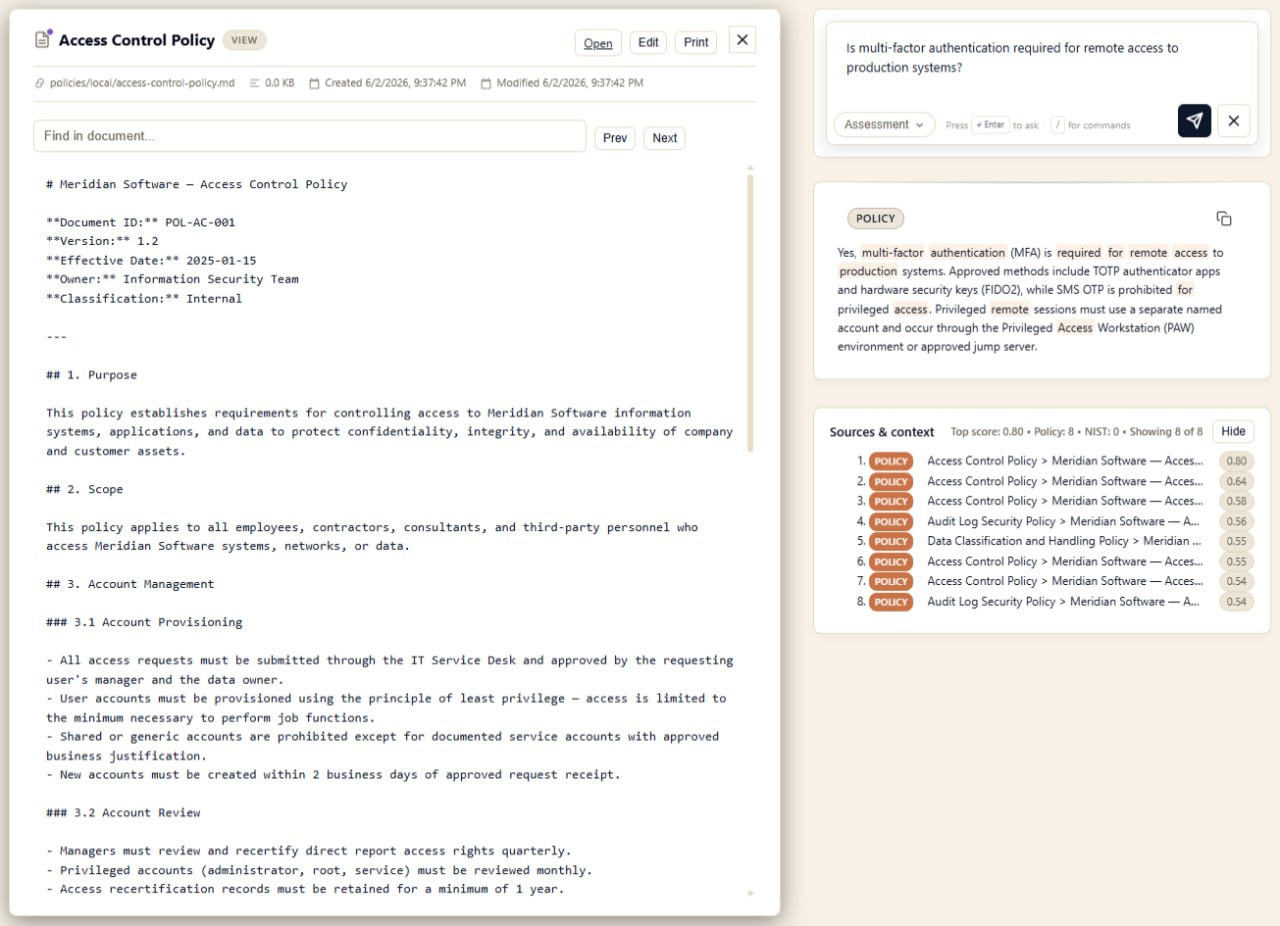The width and height of the screenshot is (1280, 926).
Task: Click the Find in document search field
Action: pos(310,136)
